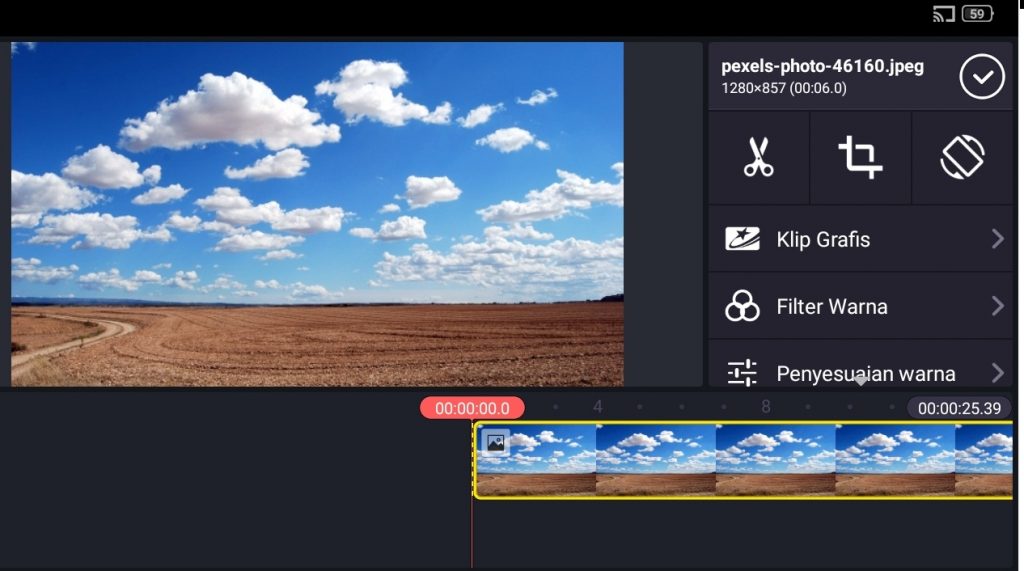The image size is (1024, 571).
Task: Expand the Penyesuaian warna chevron
Action: pyautogui.click(x=997, y=373)
